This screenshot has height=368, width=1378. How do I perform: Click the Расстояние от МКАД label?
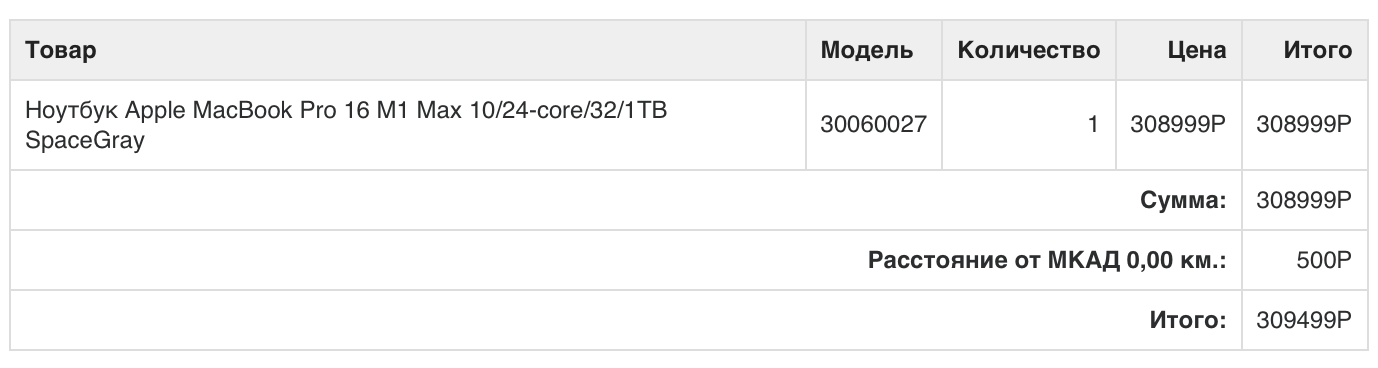pyautogui.click(x=994, y=261)
